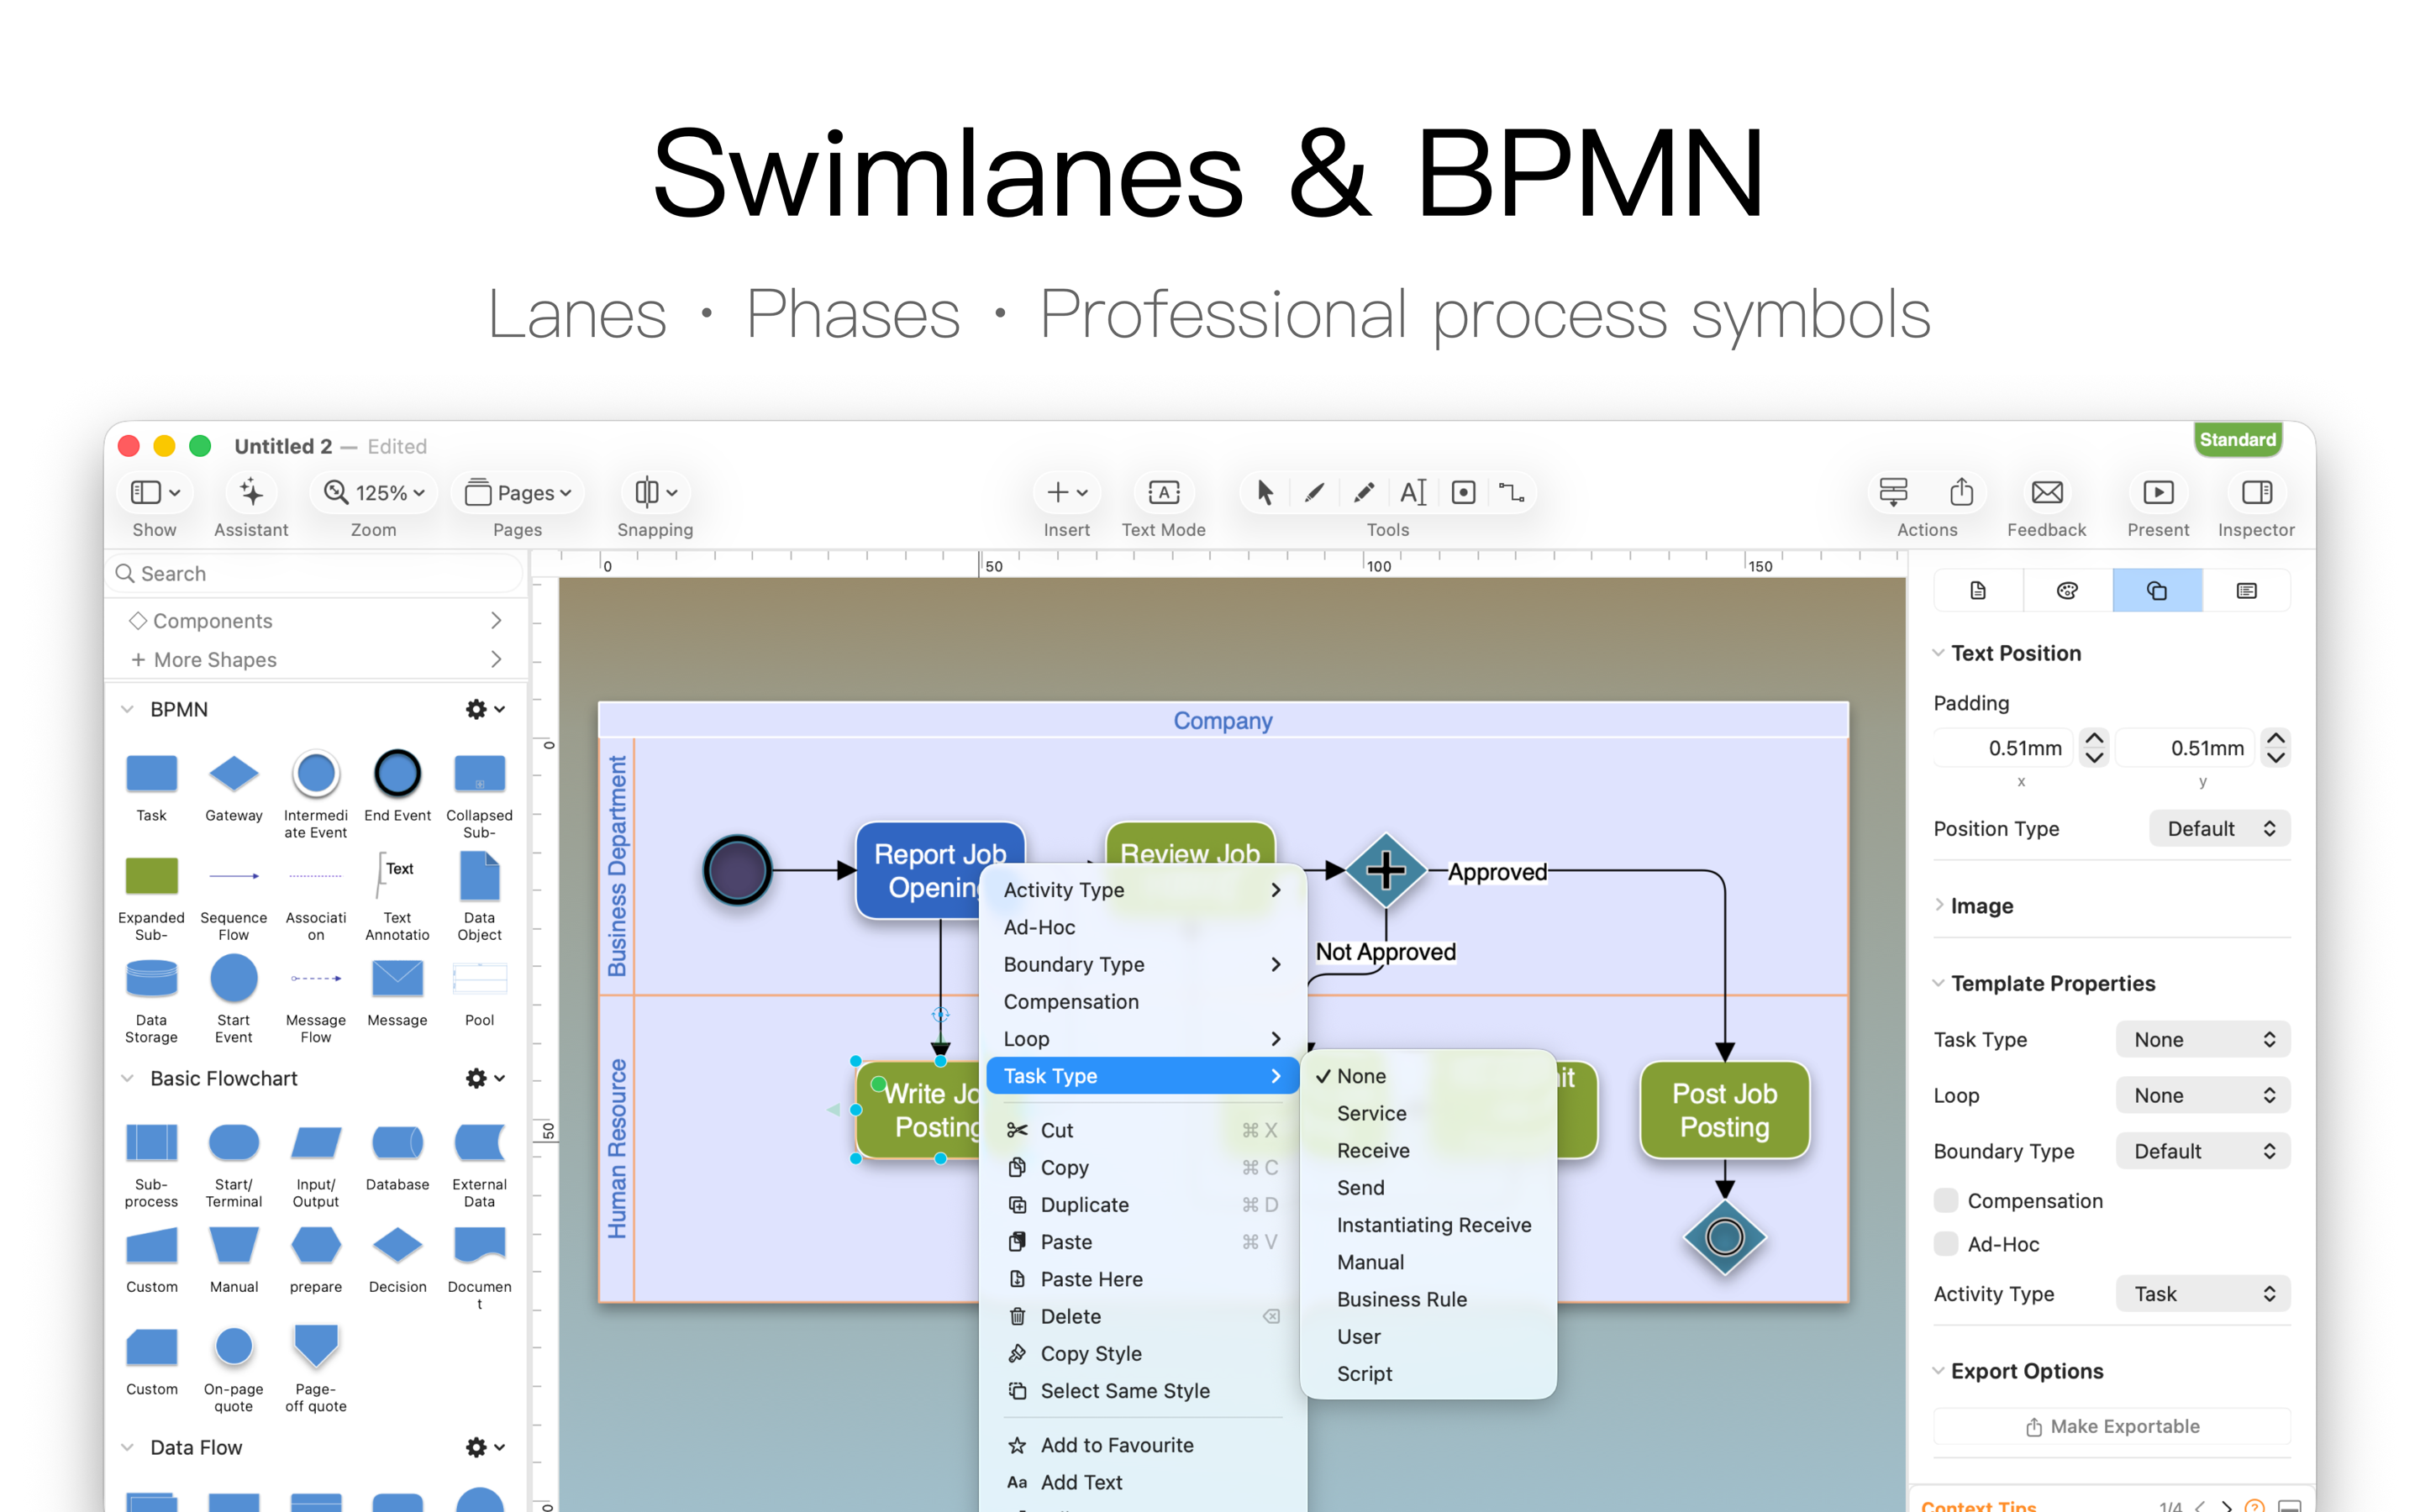
Task: Choose Script task type
Action: [1428, 1374]
